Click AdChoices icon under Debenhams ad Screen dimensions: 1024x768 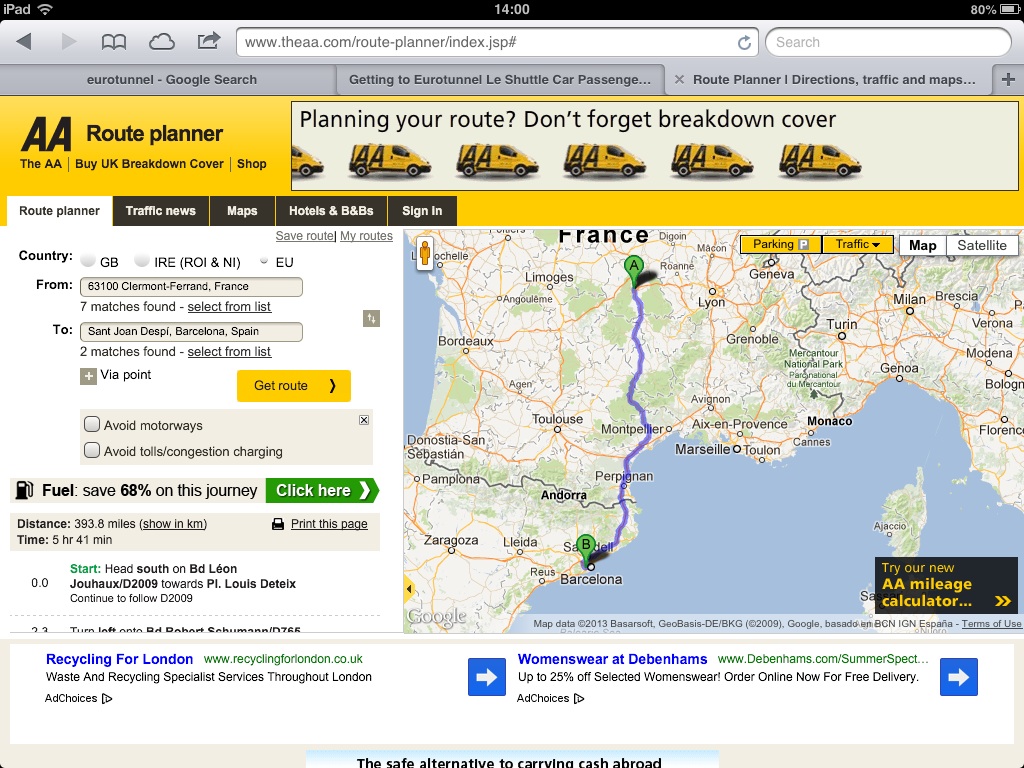coord(579,699)
